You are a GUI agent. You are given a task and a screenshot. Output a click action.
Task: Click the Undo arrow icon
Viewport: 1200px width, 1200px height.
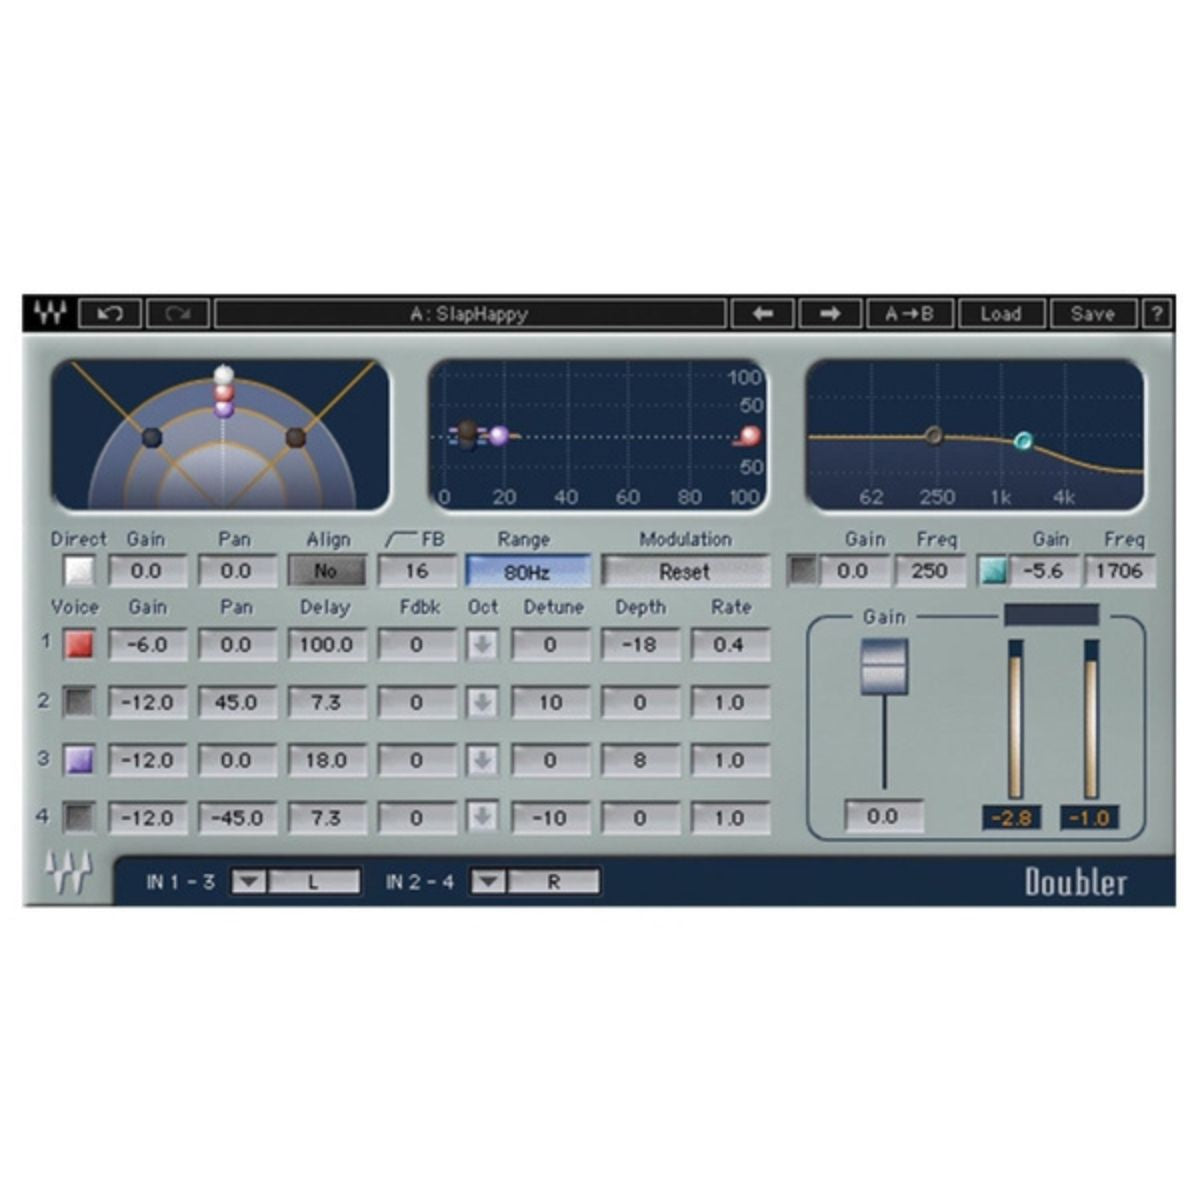click(113, 313)
